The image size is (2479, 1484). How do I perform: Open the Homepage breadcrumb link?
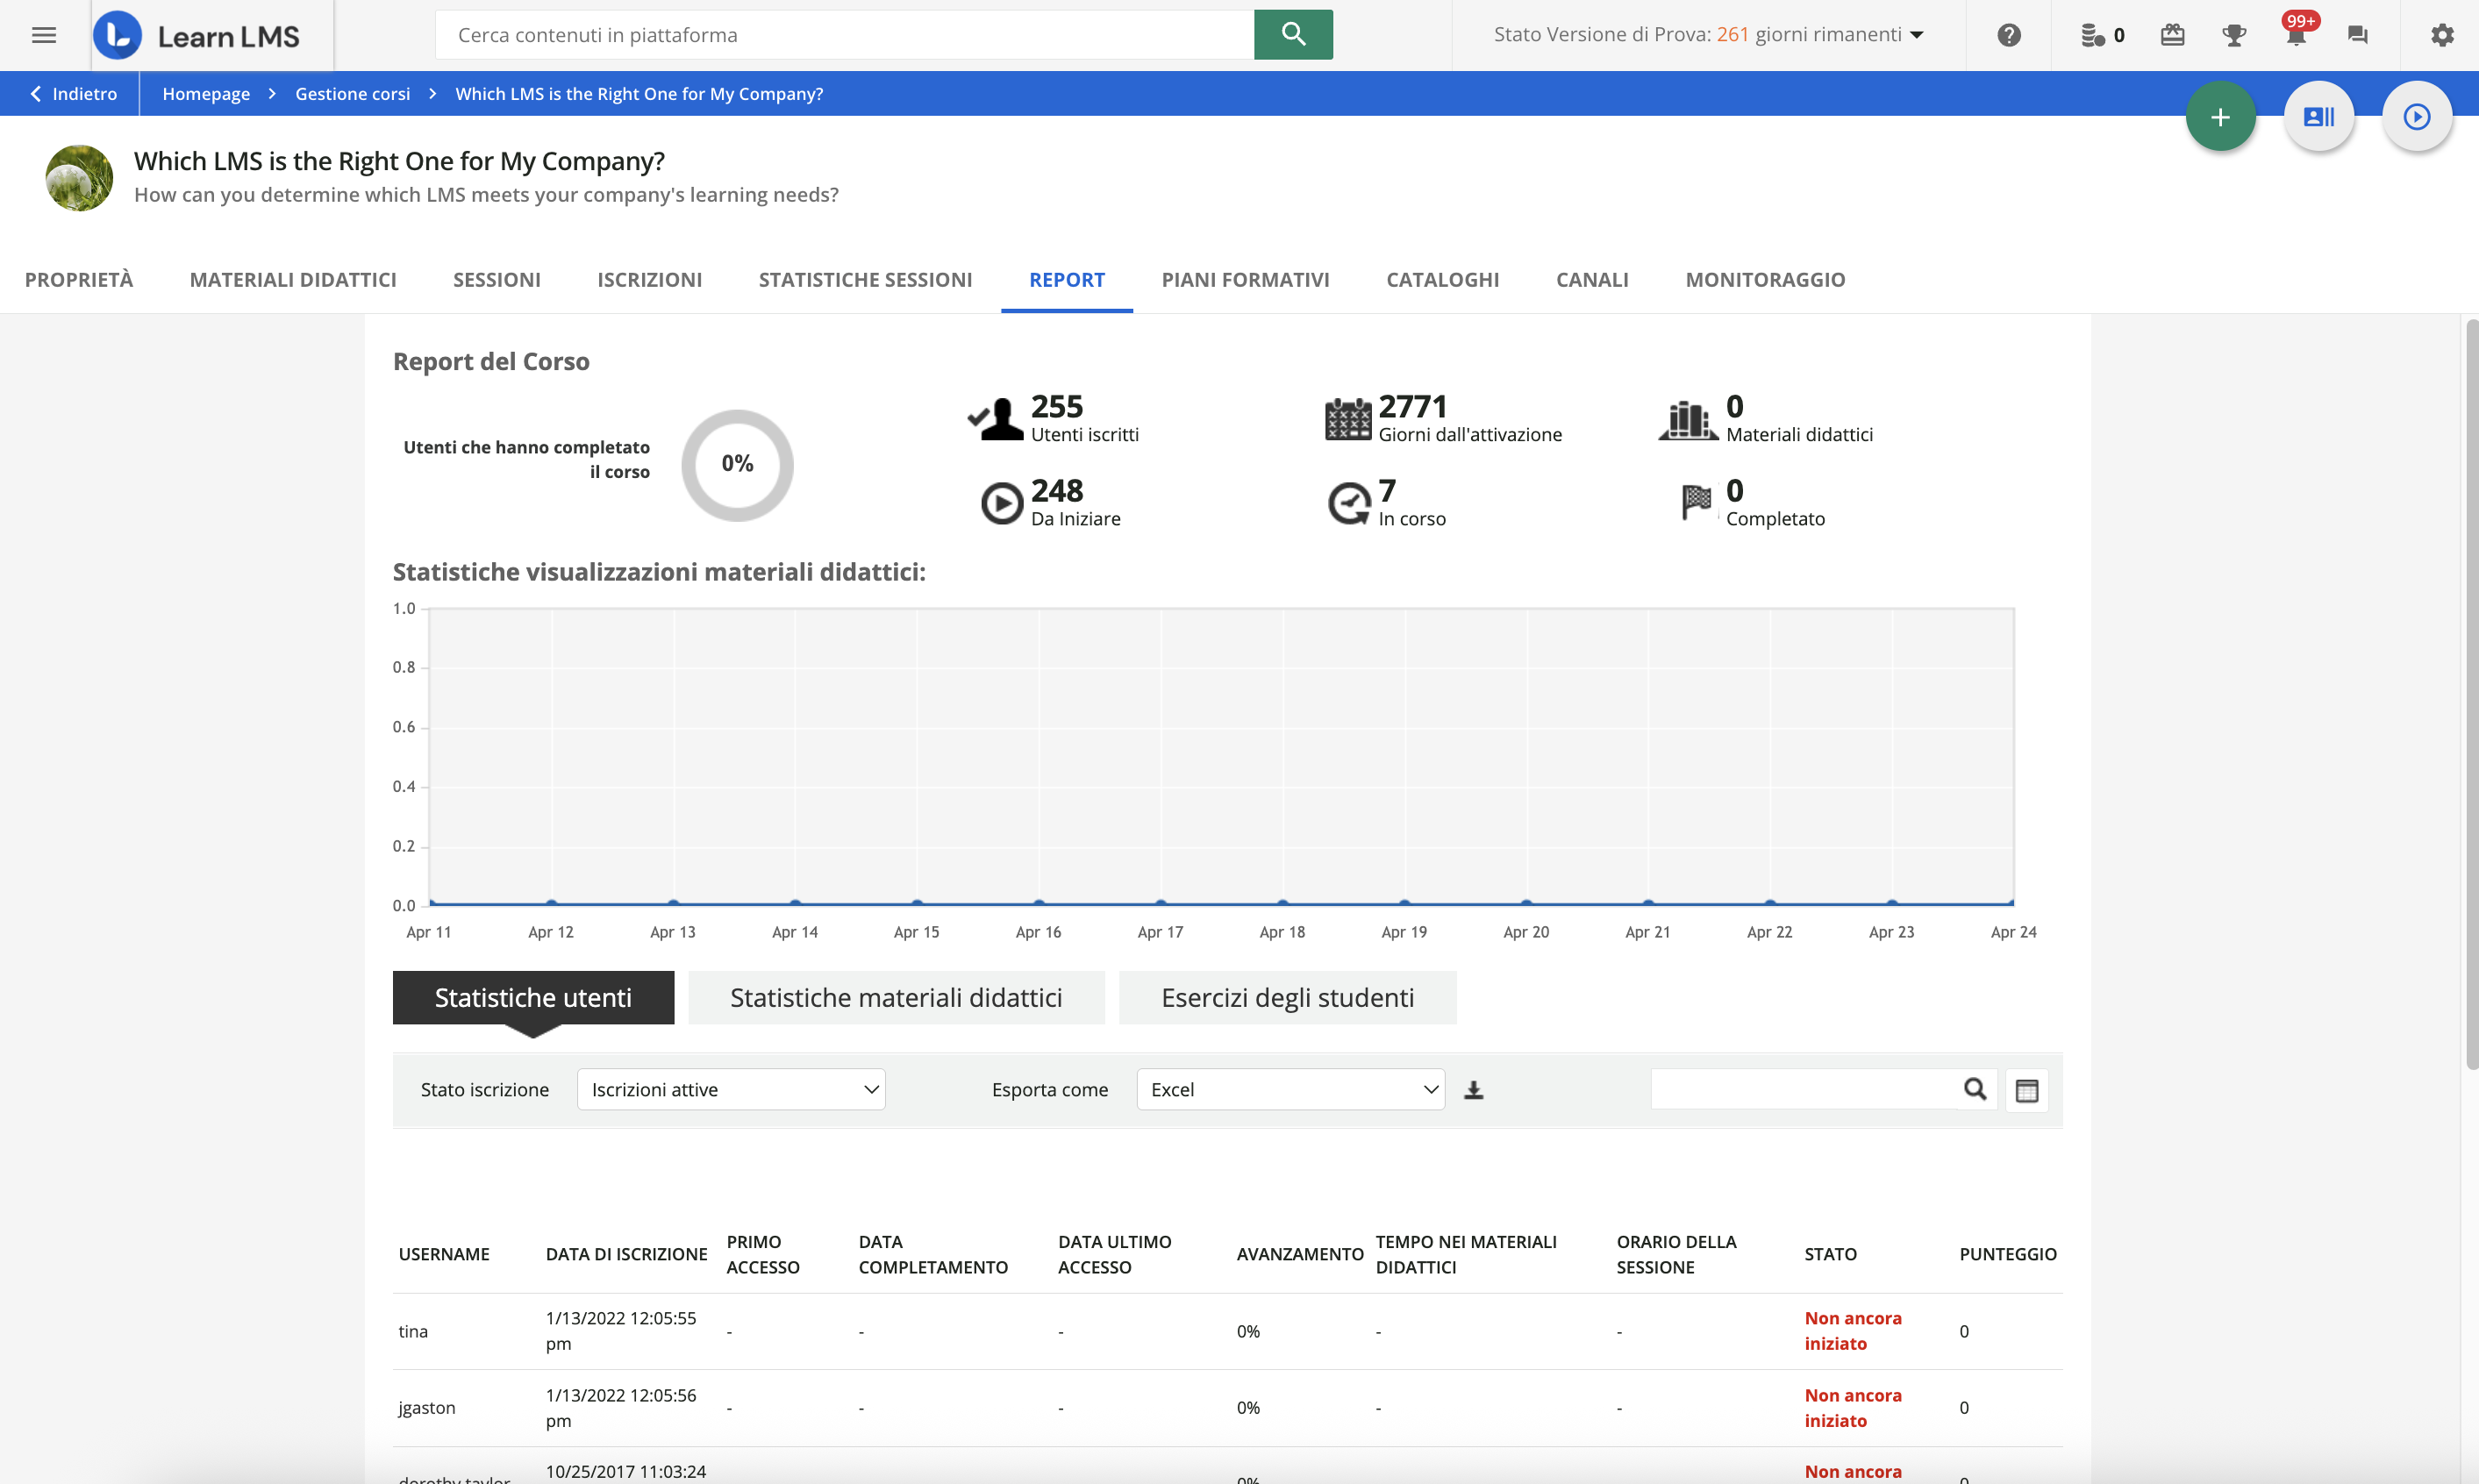tap(206, 94)
